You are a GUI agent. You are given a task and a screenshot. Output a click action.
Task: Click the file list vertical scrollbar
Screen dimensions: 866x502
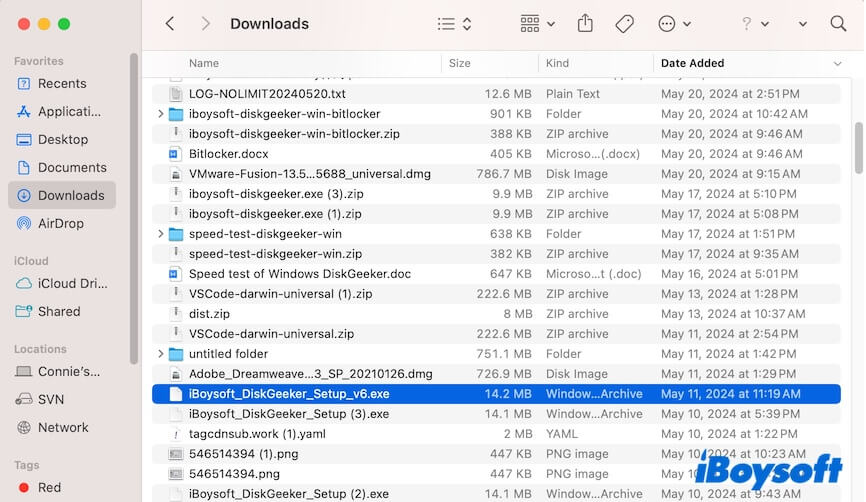pos(858,148)
